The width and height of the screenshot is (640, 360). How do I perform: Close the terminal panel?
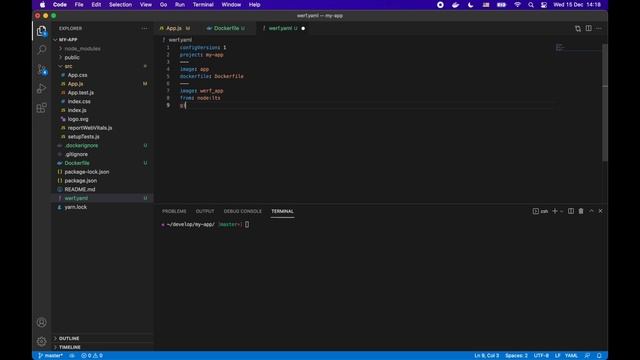pyautogui.click(x=600, y=211)
